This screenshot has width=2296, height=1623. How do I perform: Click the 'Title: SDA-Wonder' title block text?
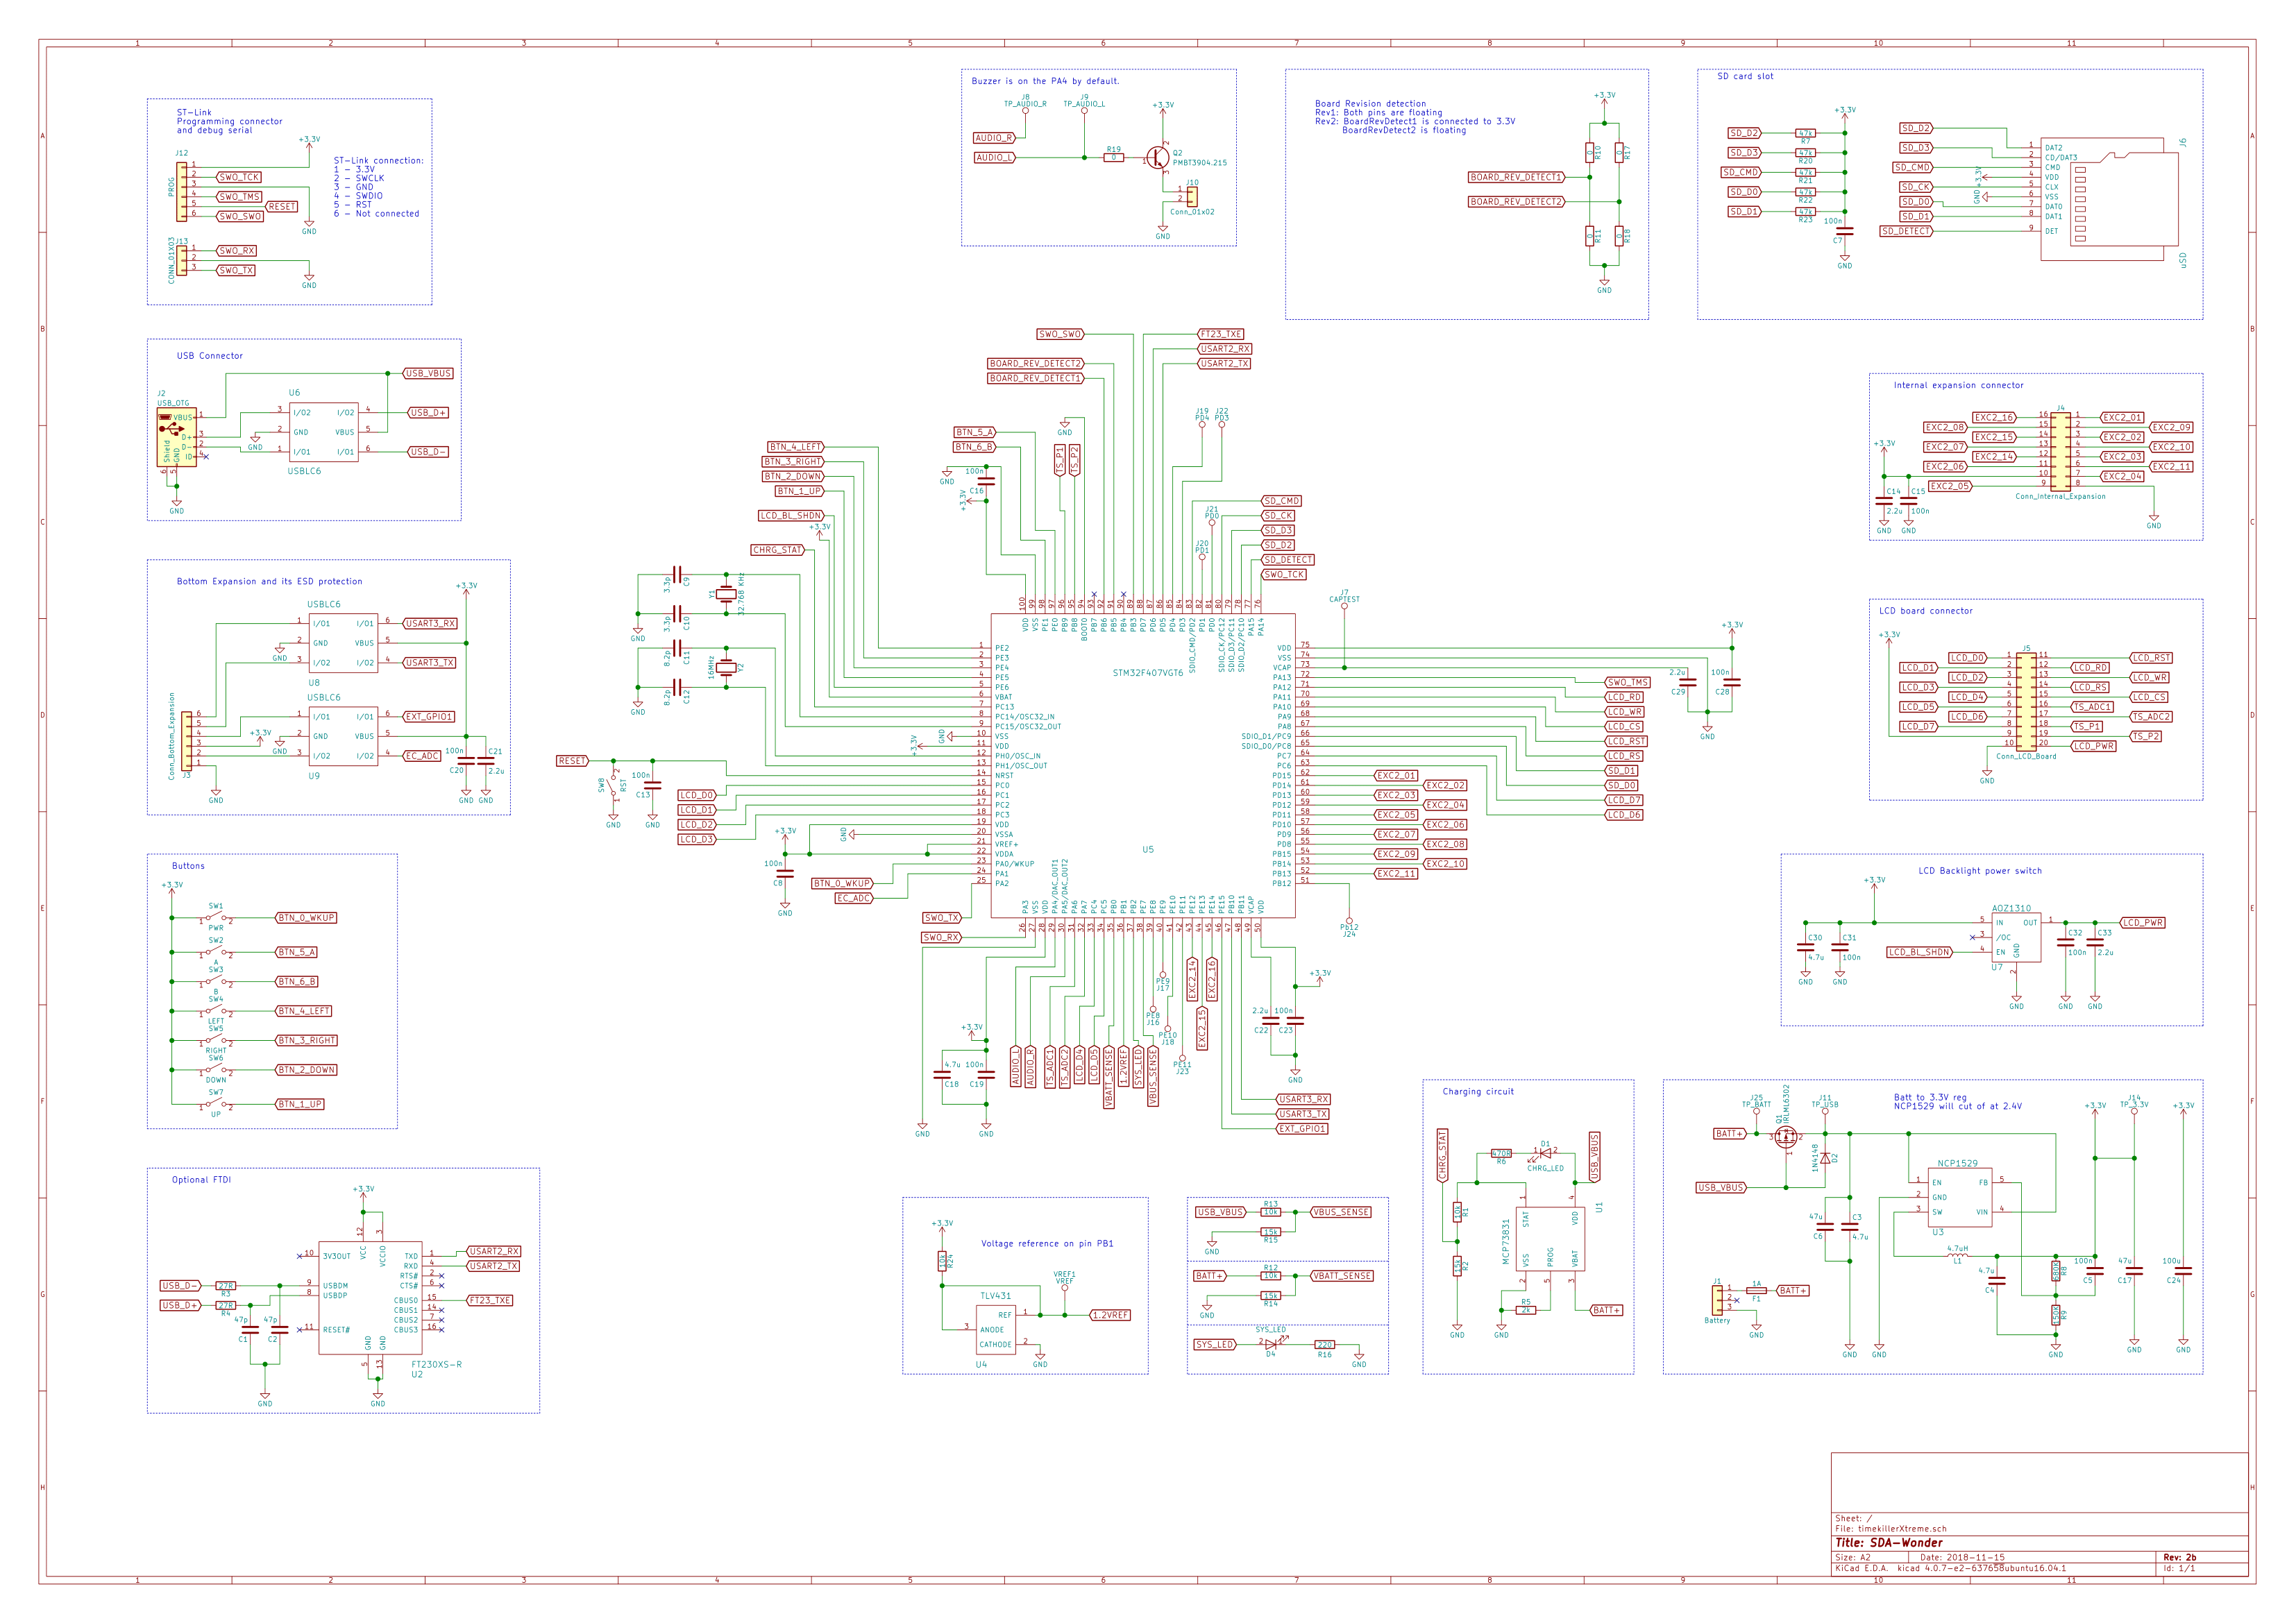point(1889,1542)
